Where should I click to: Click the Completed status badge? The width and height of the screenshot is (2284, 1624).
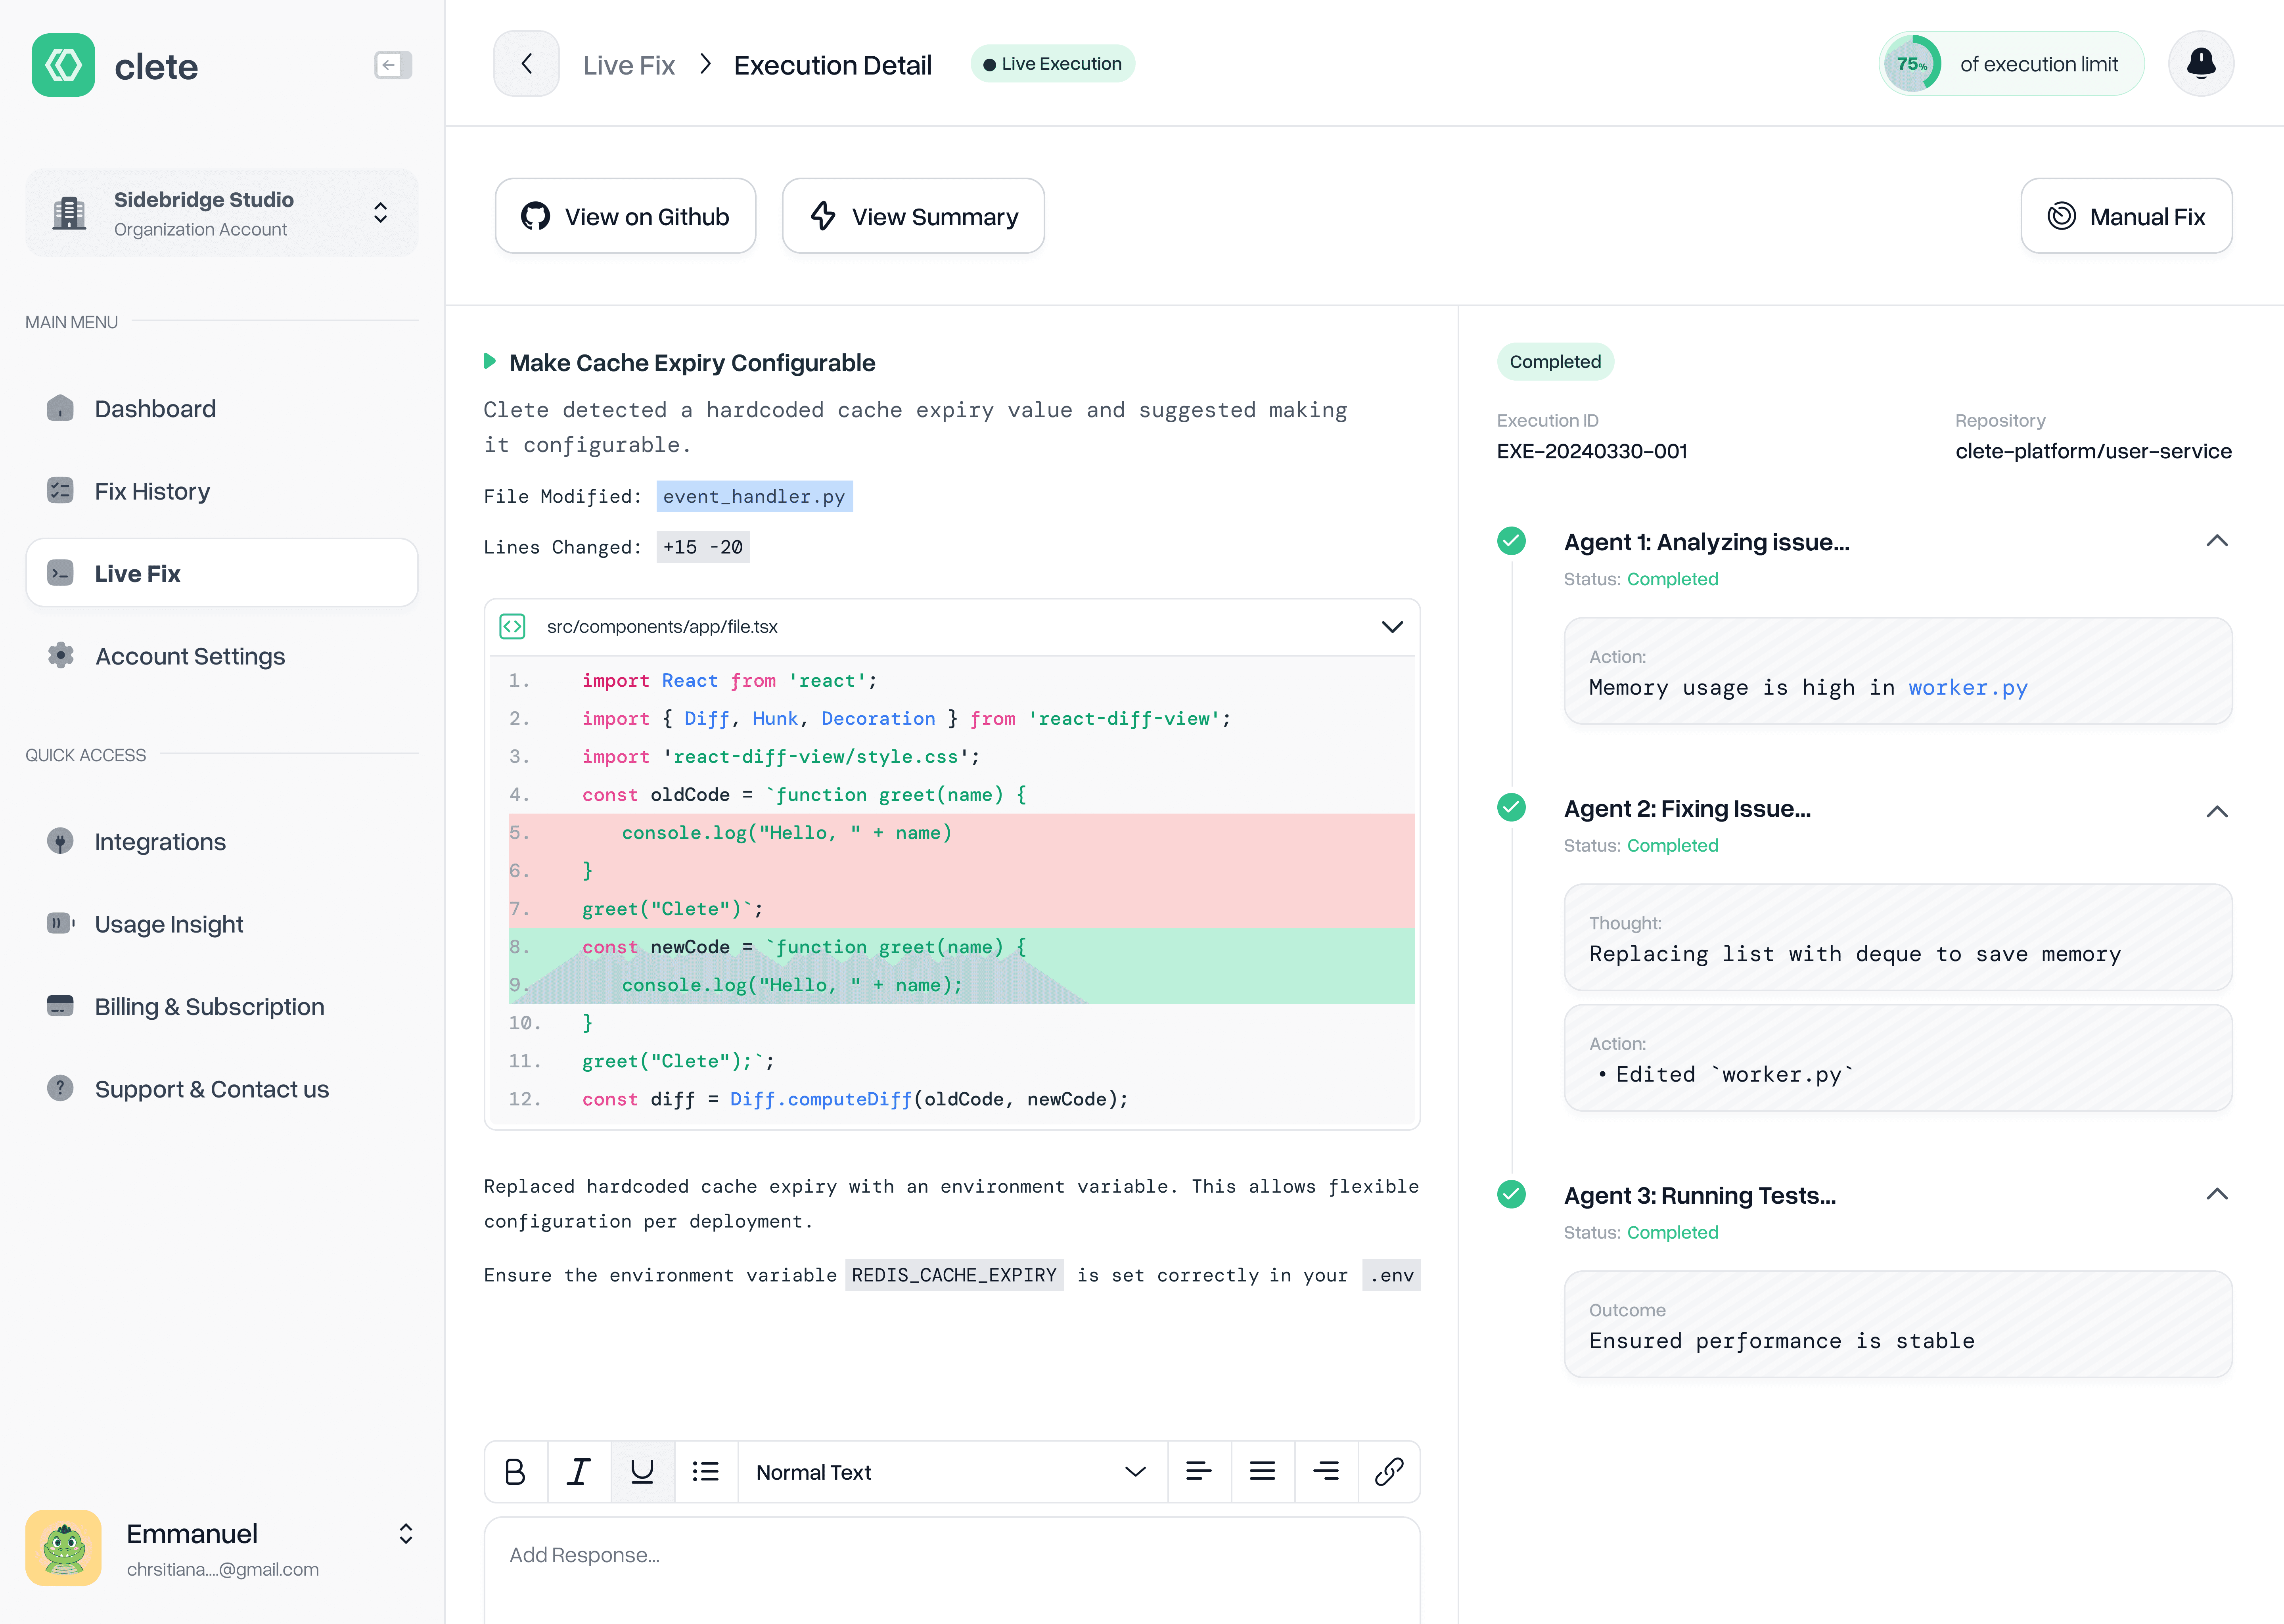click(1555, 361)
